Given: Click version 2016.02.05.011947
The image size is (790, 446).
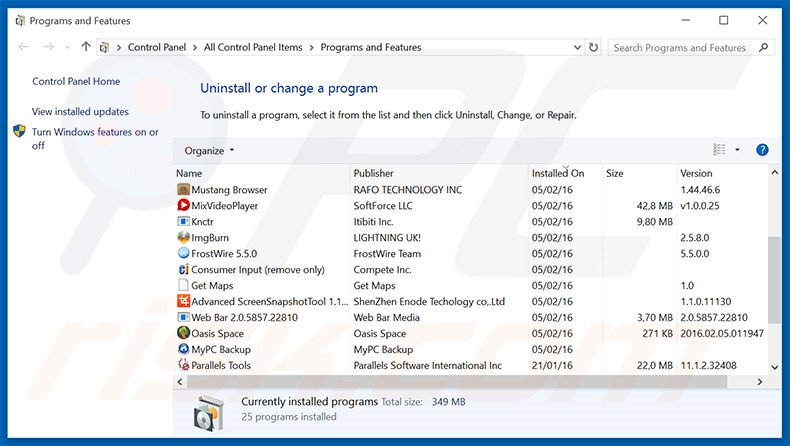Looking at the screenshot, I should click(722, 334).
